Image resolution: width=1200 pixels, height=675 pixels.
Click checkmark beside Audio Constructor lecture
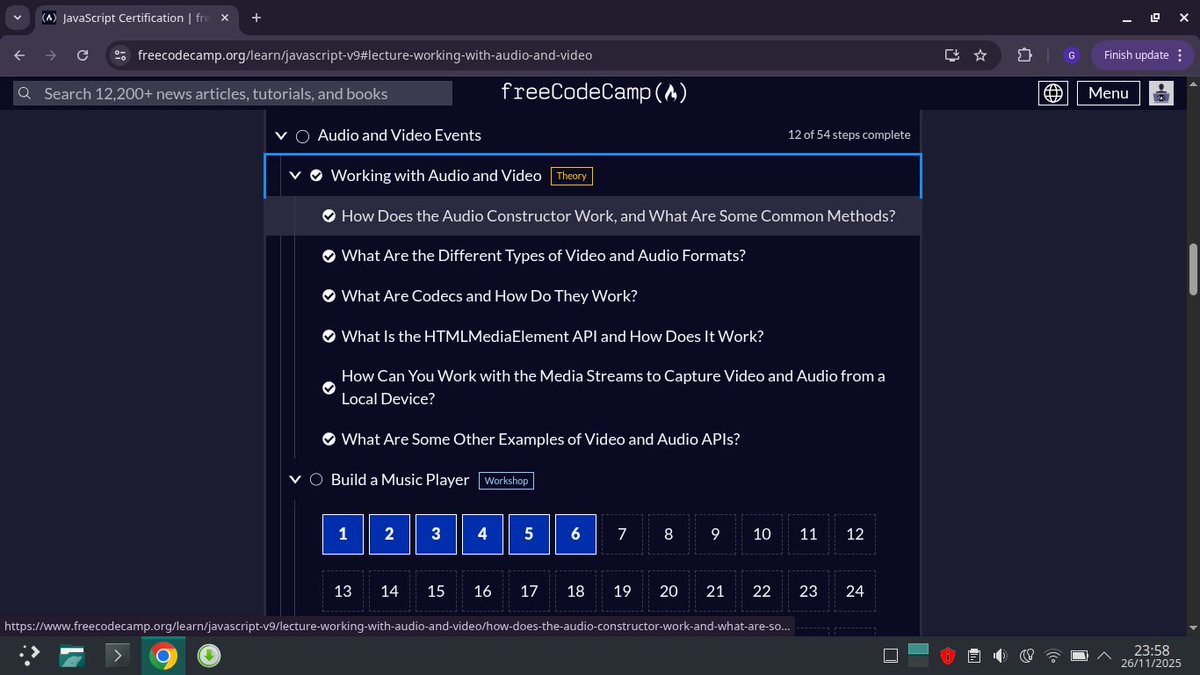tap(328, 215)
